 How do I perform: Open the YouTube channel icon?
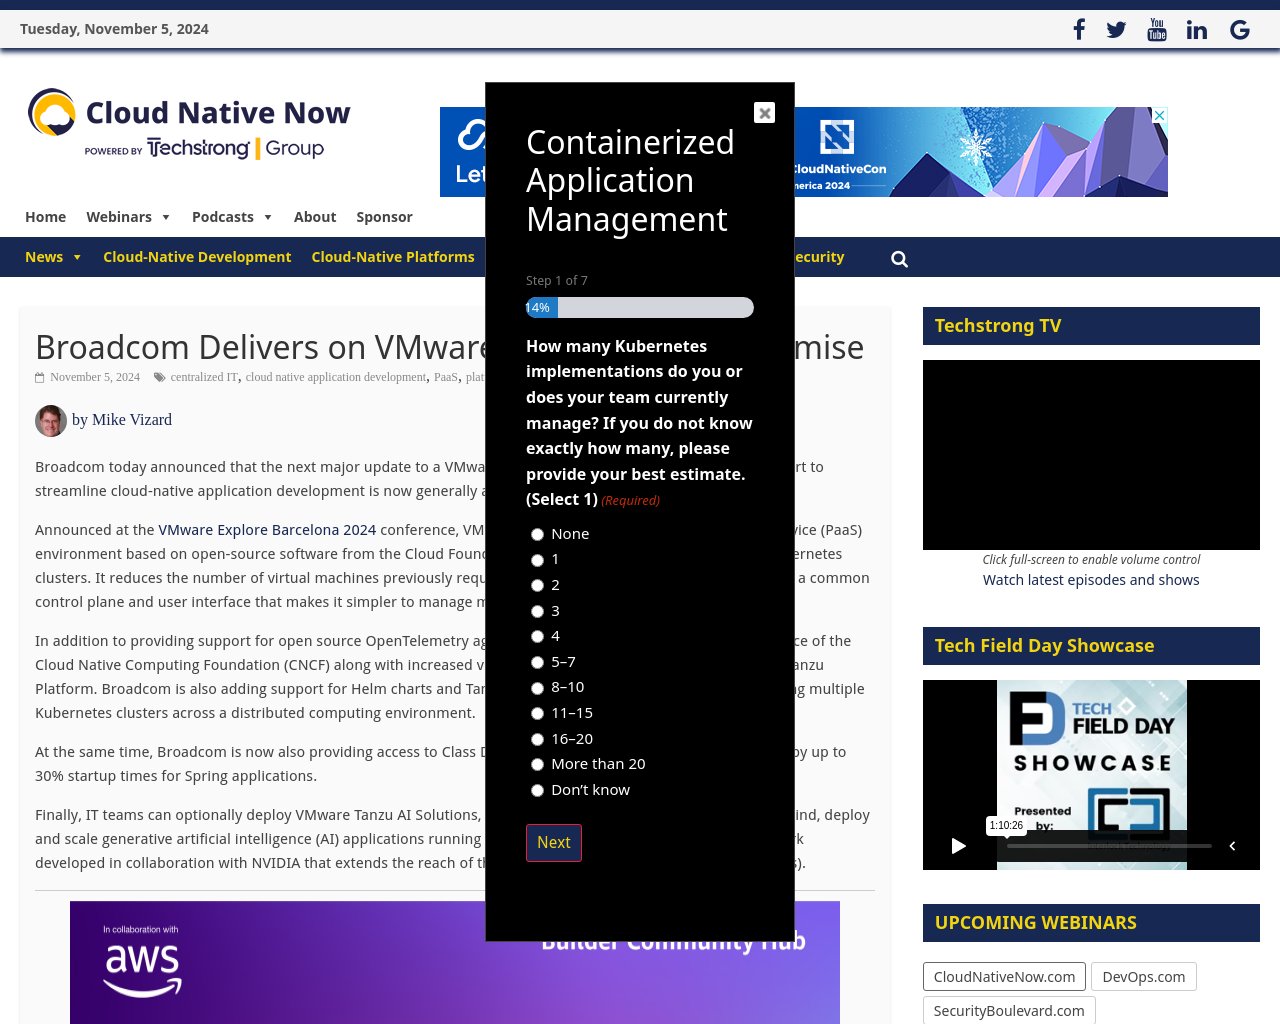[x=1156, y=29]
